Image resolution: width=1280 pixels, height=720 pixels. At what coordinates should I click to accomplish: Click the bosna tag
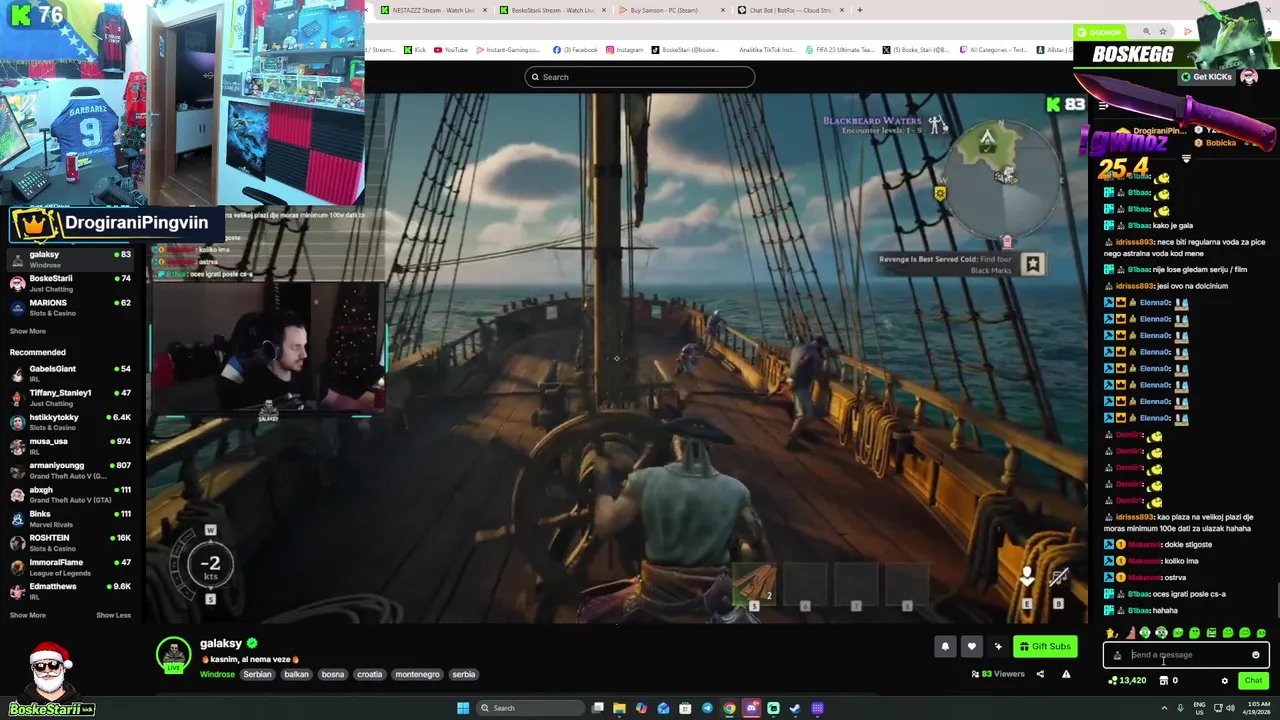point(333,674)
